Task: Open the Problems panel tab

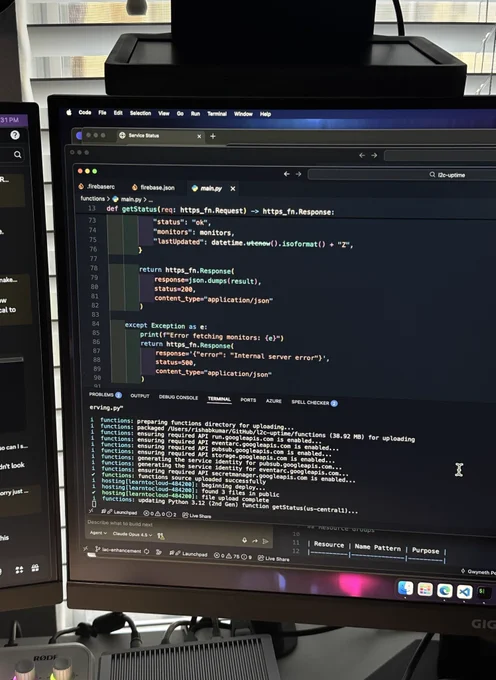Action: [x=105, y=395]
